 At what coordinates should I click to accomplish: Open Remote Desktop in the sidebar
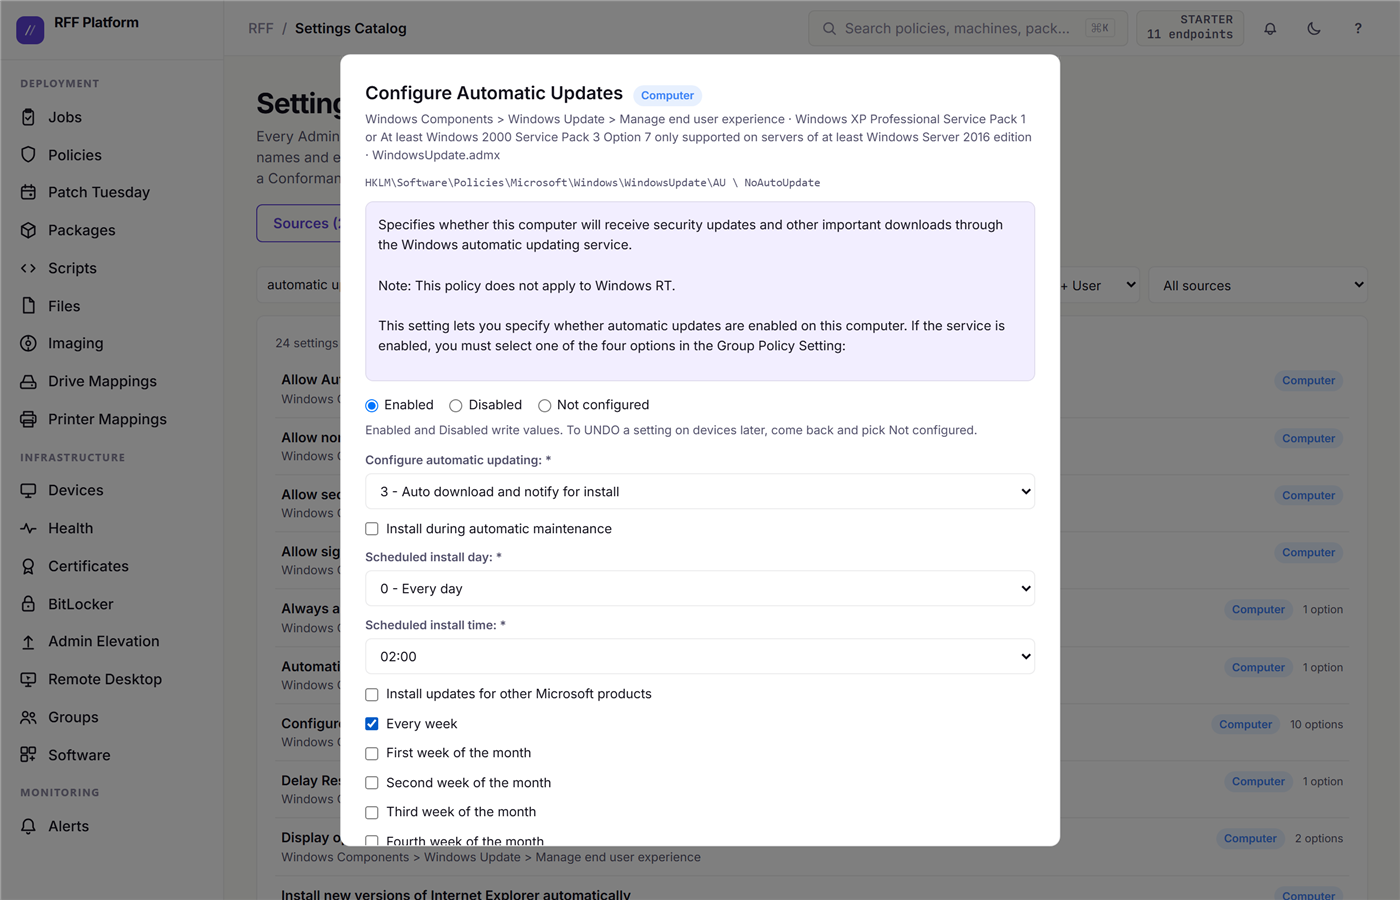pos(105,679)
